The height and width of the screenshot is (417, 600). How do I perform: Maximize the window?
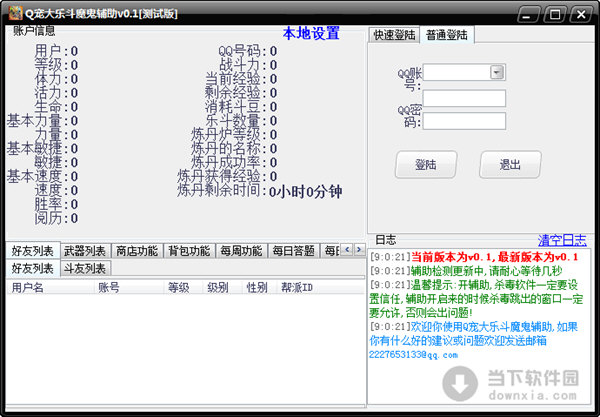[555, 15]
